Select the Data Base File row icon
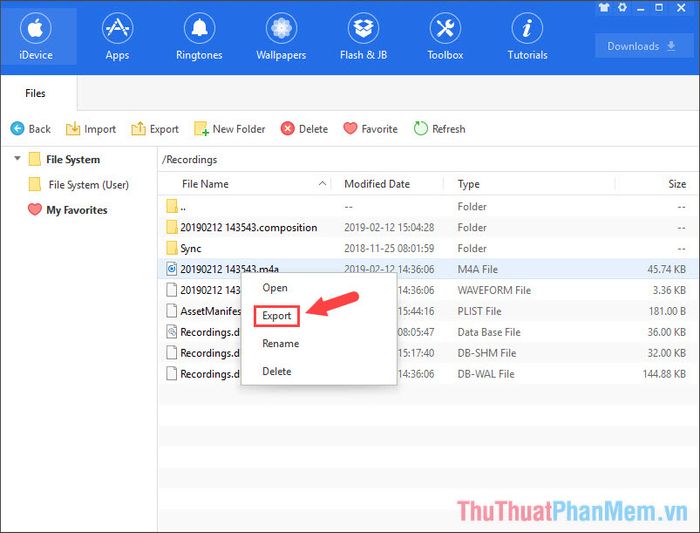700x533 pixels. tap(171, 332)
